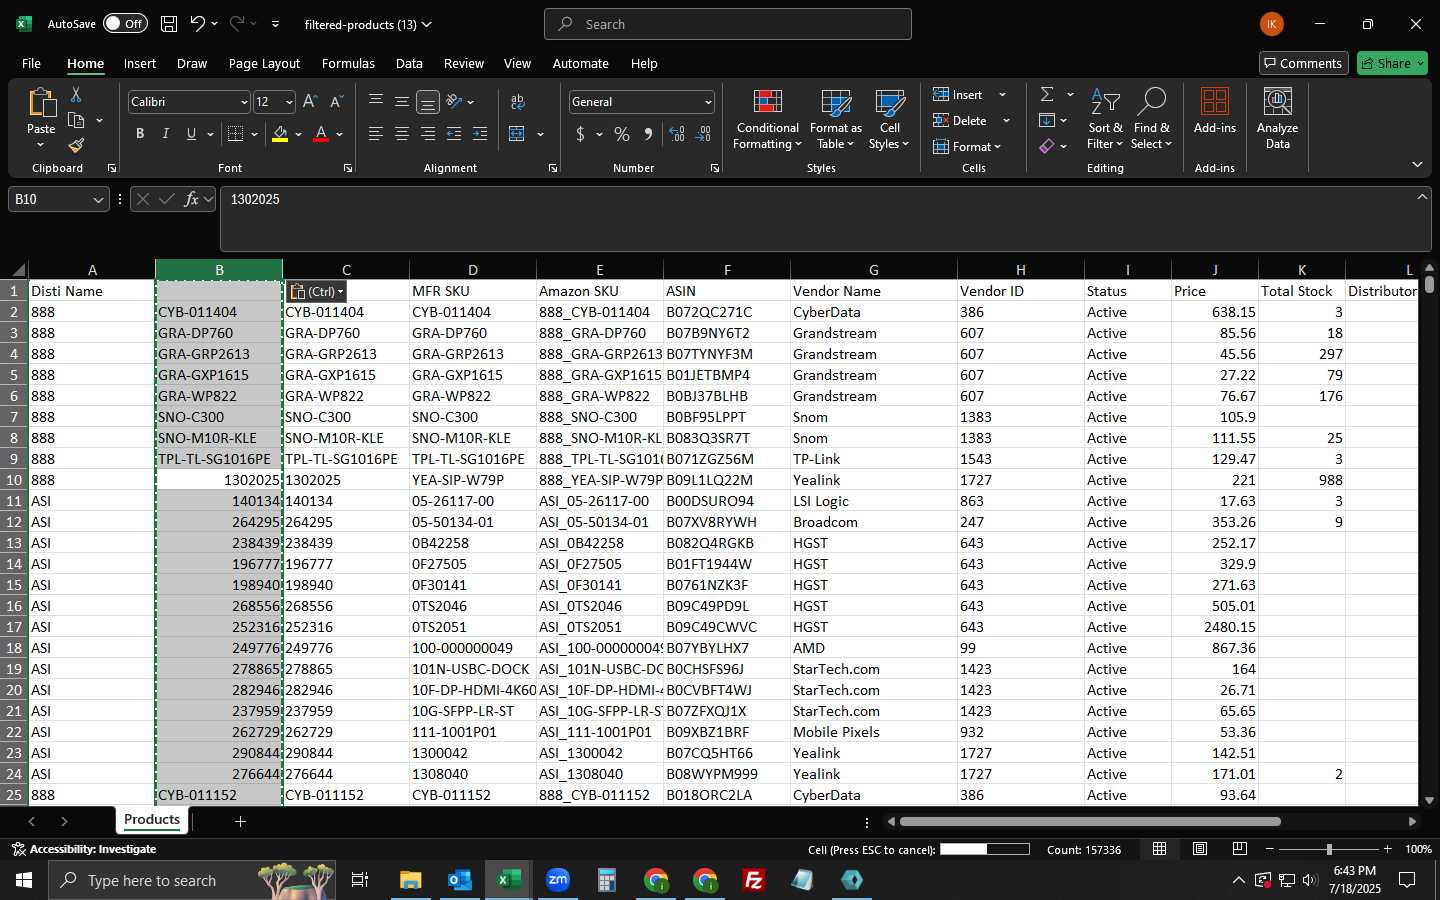Image resolution: width=1440 pixels, height=900 pixels.
Task: Open Sort & Filter dropdown
Action: [1105, 118]
